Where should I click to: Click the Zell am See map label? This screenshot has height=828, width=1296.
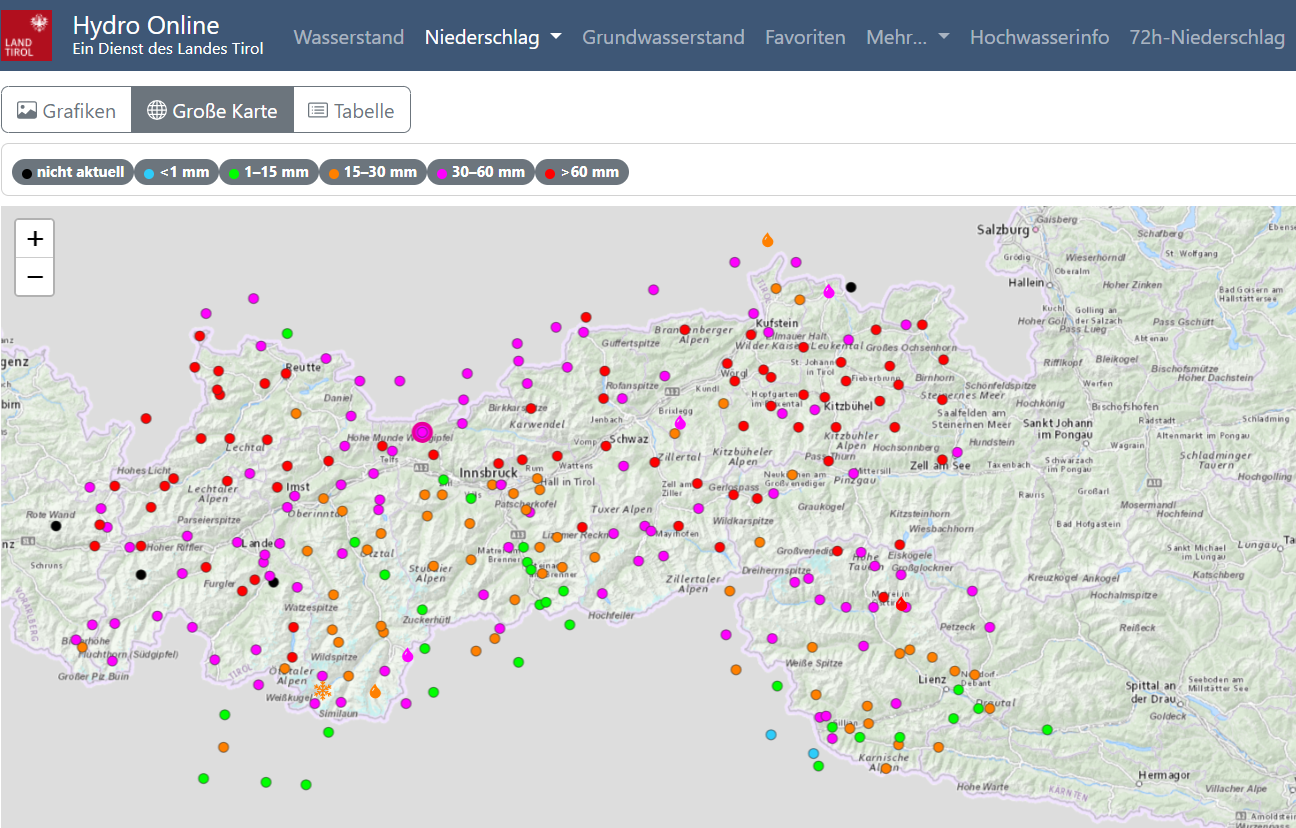click(940, 466)
